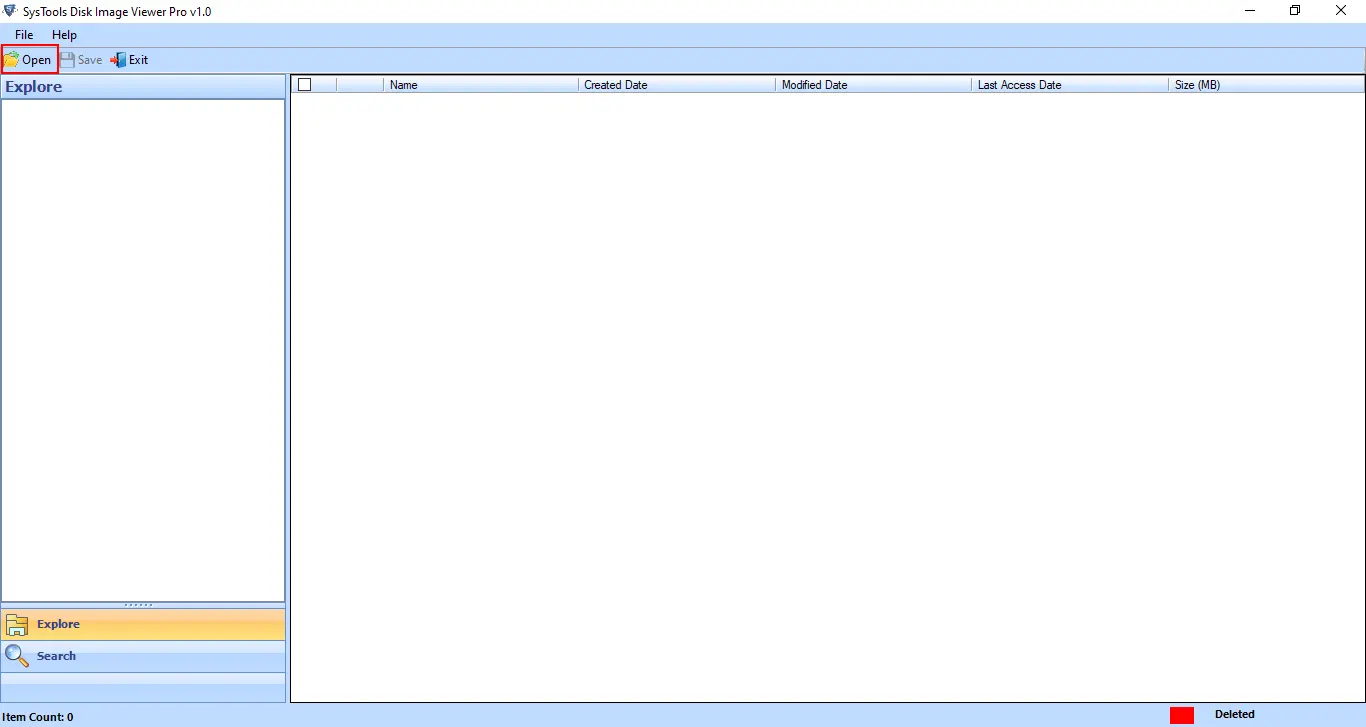Screen dimensions: 1366x727
Task: Click the Explore panel header title
Action: pos(34,87)
